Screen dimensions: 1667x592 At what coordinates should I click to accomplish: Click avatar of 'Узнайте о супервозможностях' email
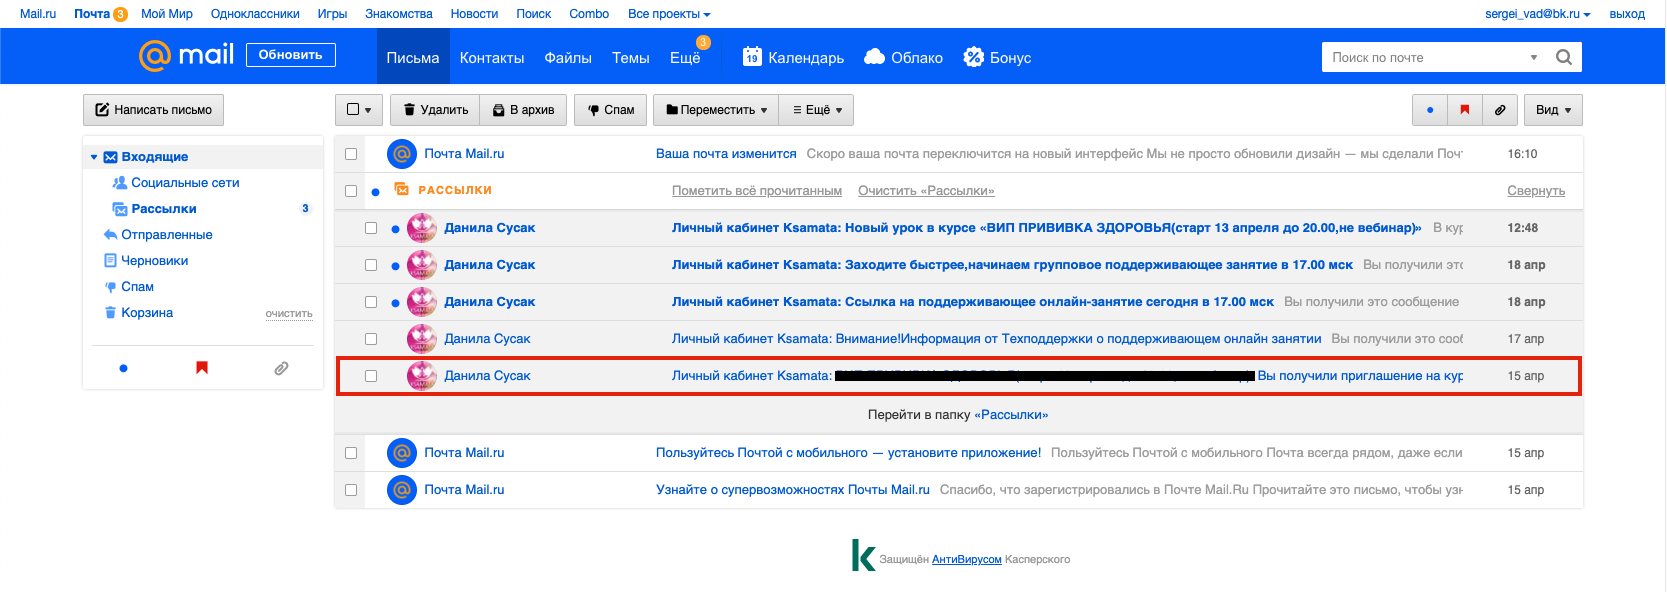402,490
